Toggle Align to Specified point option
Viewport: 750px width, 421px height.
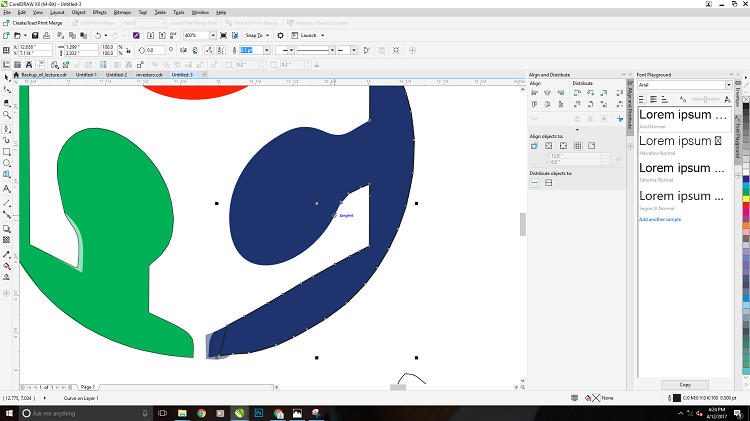point(592,146)
